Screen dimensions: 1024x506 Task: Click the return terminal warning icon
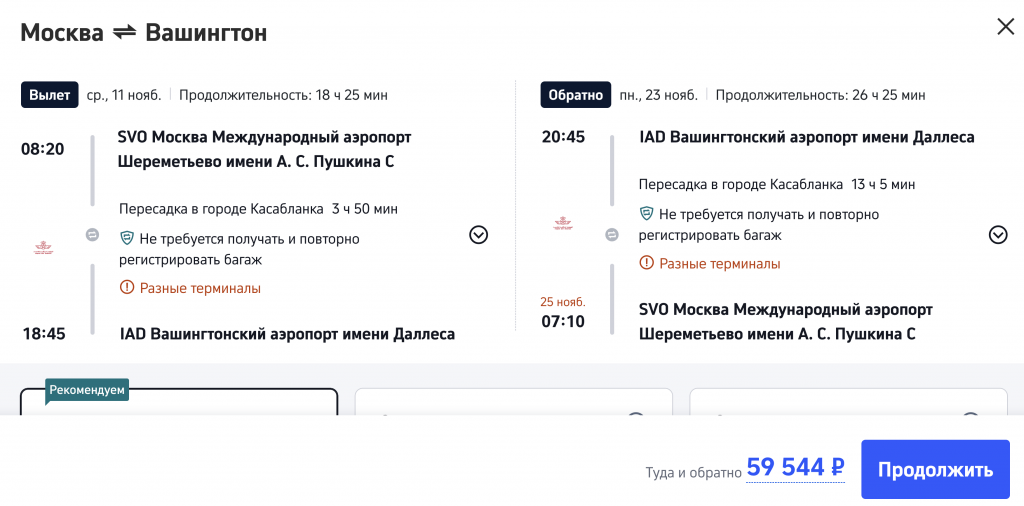[x=647, y=264]
